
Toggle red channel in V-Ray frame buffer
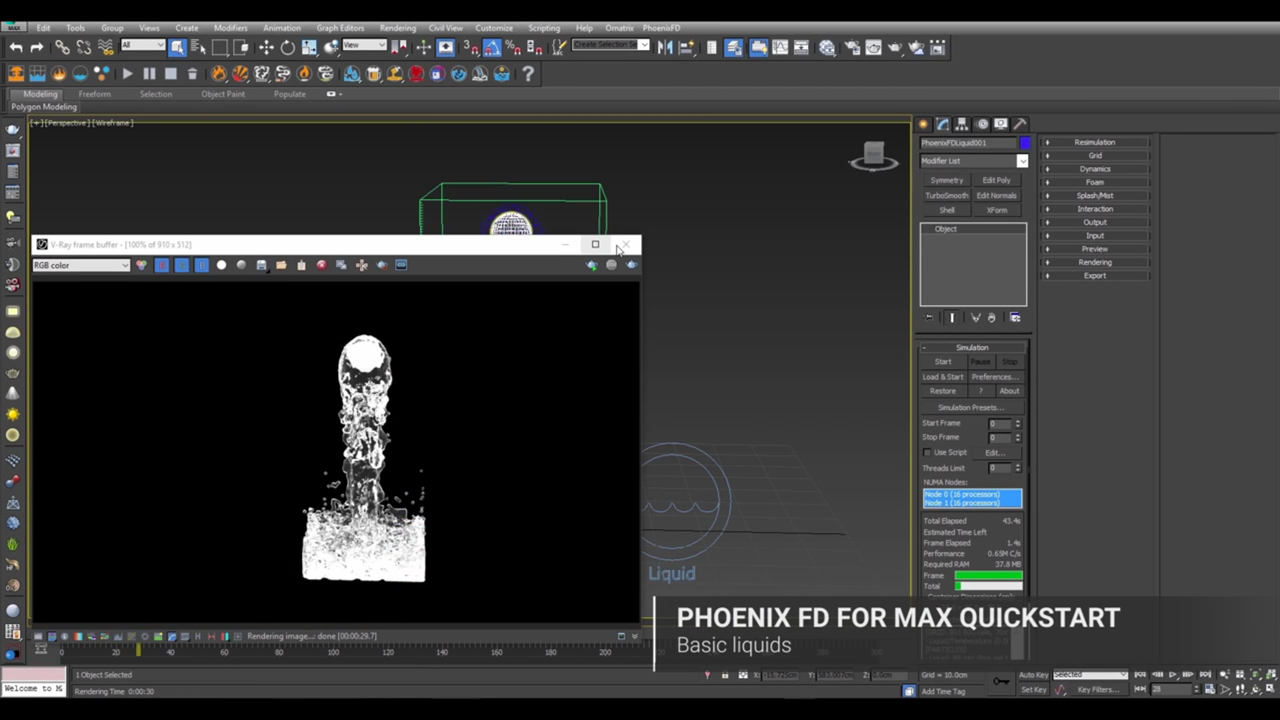click(x=161, y=265)
